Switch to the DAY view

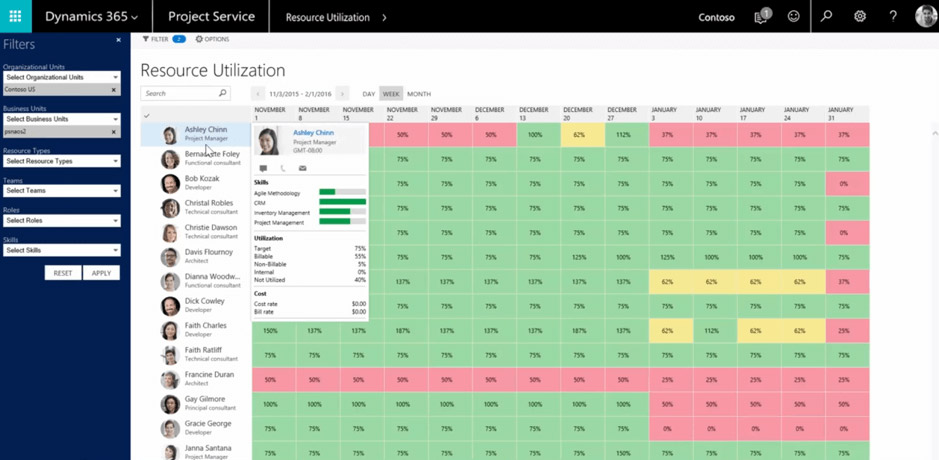tap(369, 94)
